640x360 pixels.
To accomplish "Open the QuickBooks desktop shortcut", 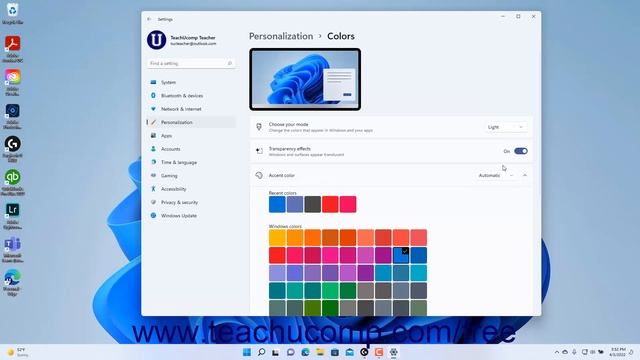I will pos(13,182).
